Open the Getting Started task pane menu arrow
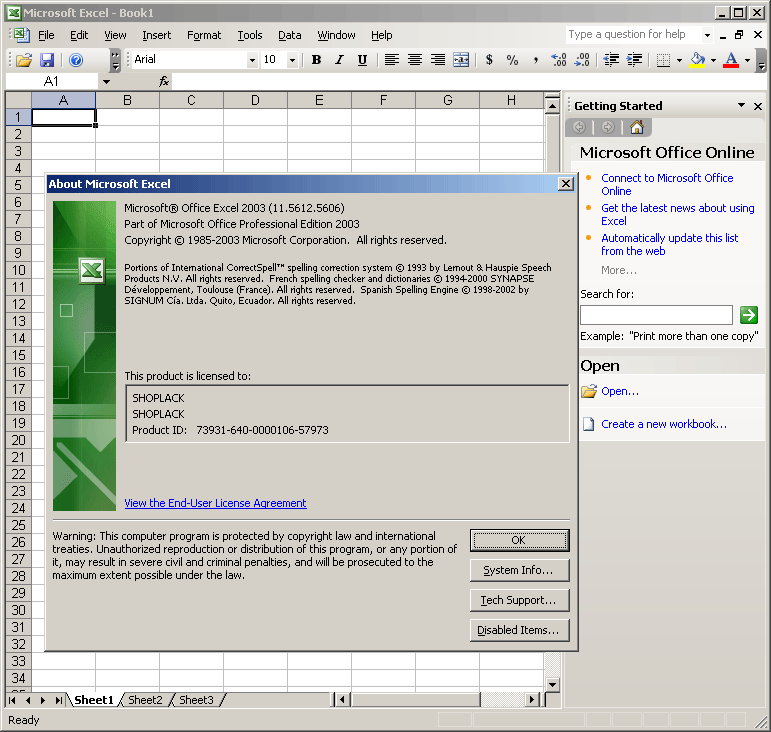This screenshot has height=732, width=771. (741, 105)
